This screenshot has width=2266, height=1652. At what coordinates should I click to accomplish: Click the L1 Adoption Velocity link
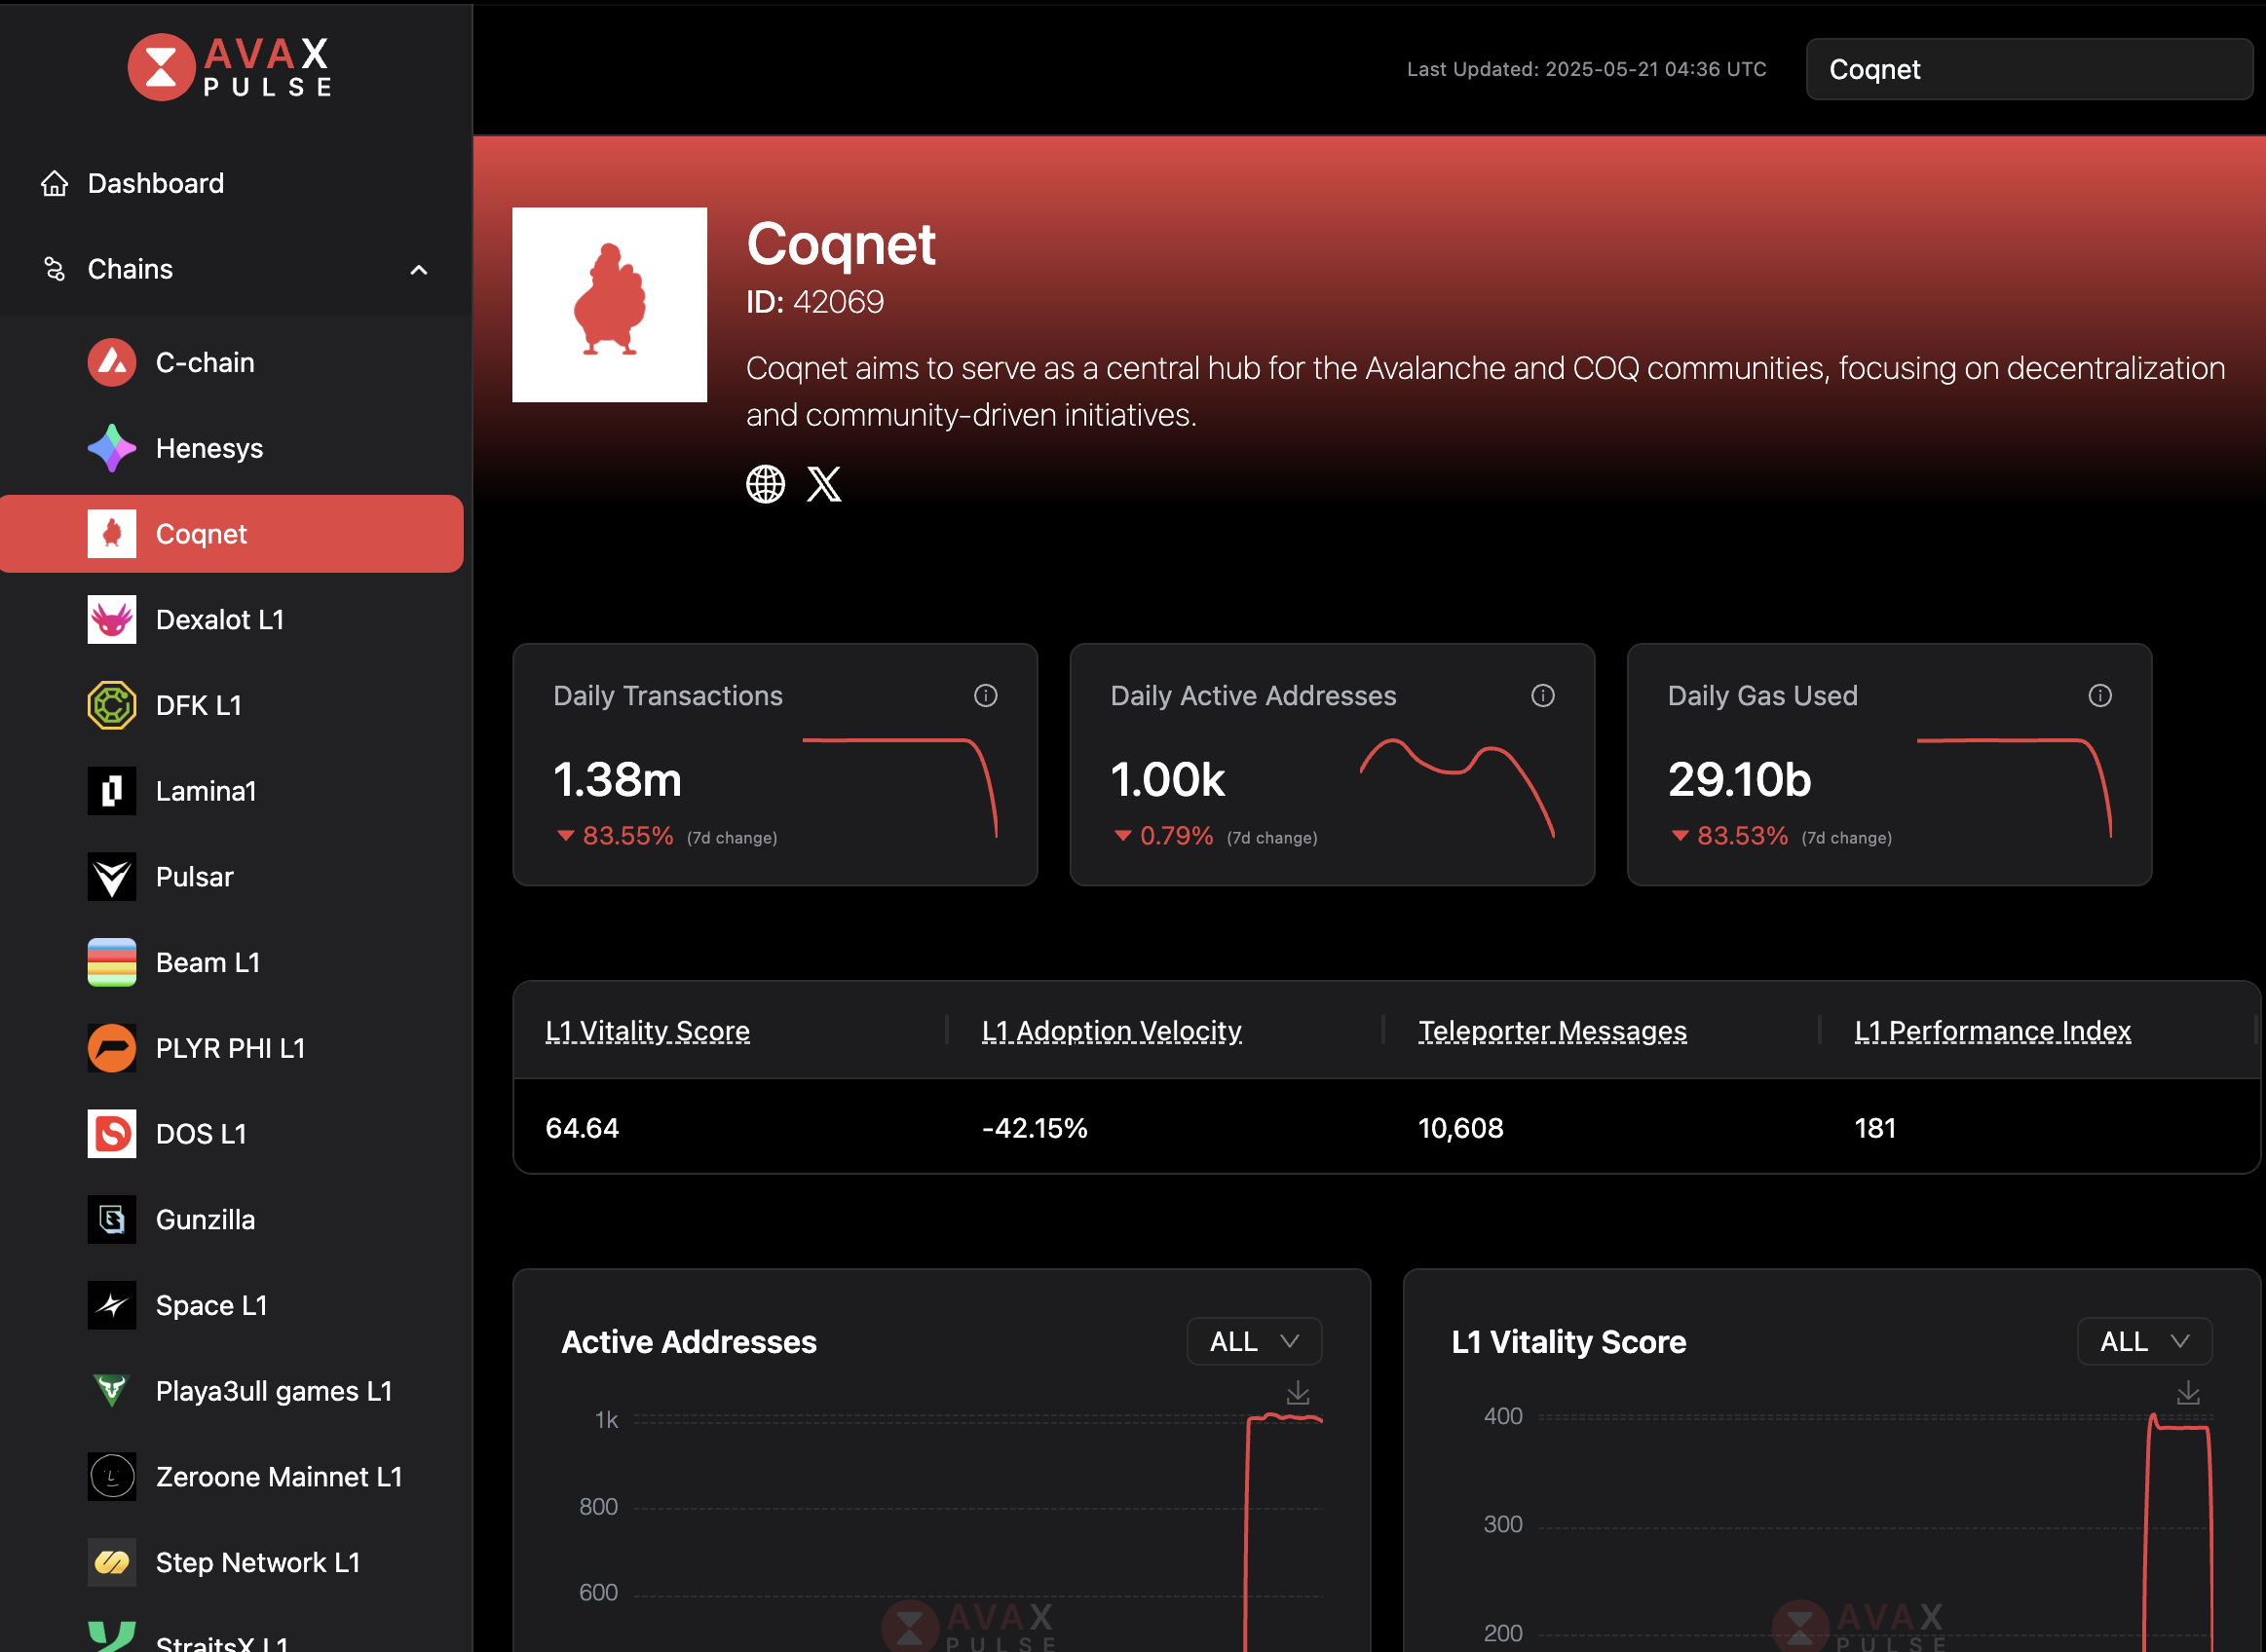click(1111, 1031)
